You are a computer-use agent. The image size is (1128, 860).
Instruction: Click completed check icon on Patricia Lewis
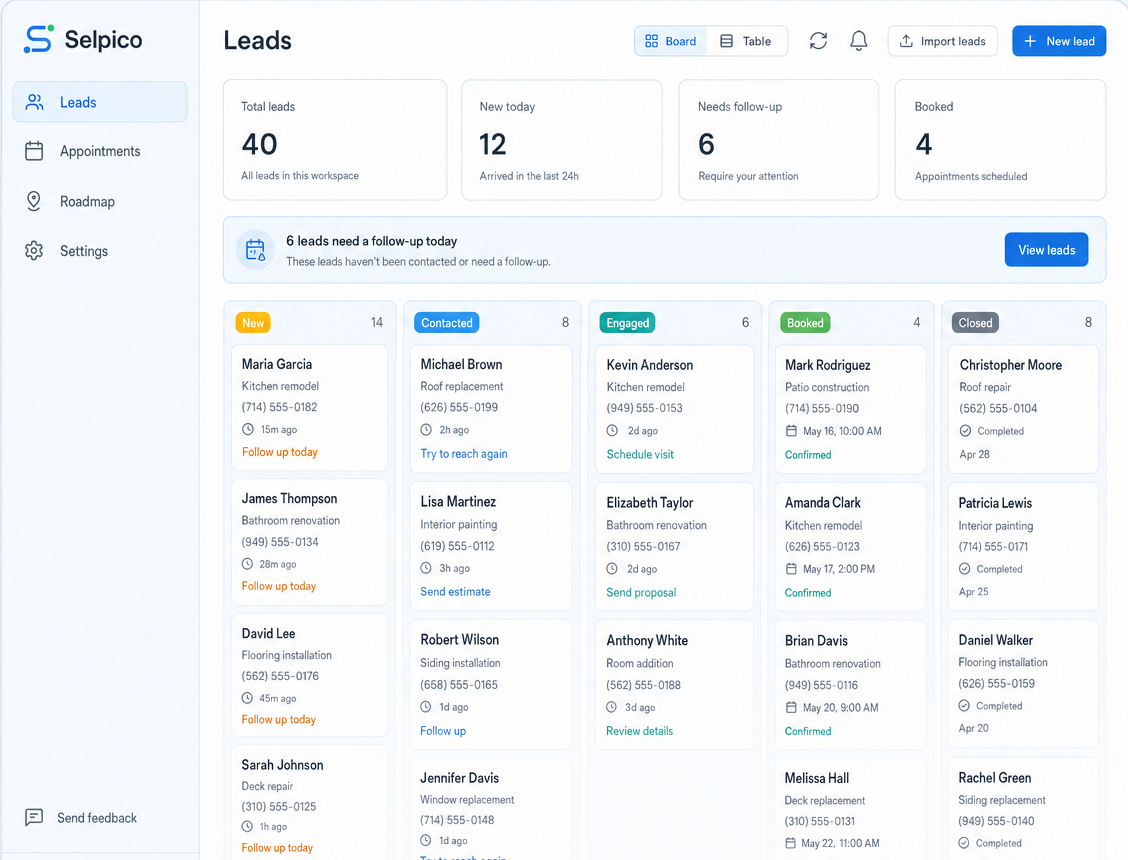[964, 569]
